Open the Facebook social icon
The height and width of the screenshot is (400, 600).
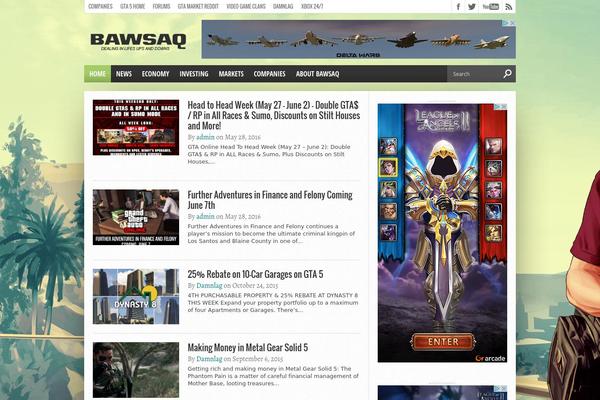pos(458,7)
